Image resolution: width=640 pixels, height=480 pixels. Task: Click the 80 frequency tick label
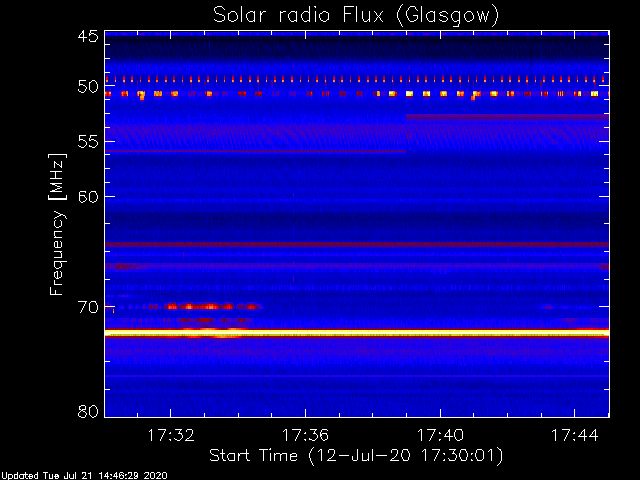click(x=88, y=411)
